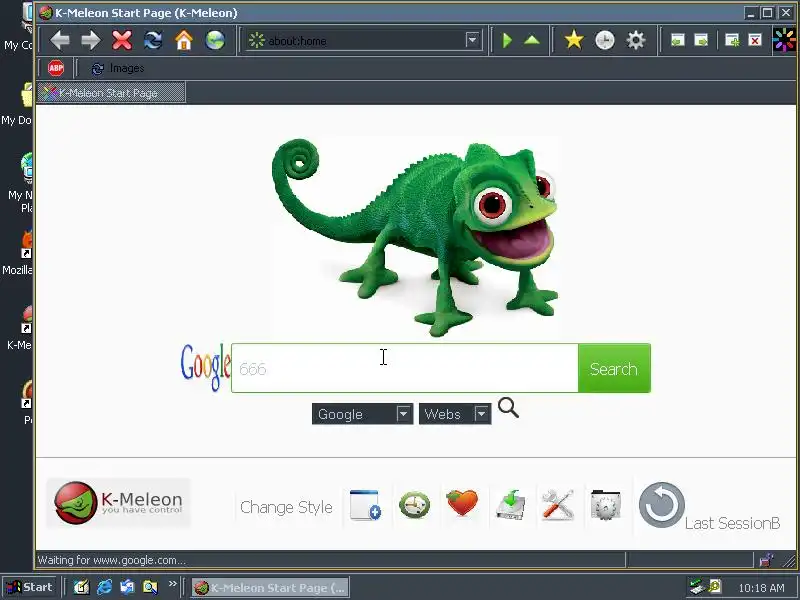The width and height of the screenshot is (800, 600).
Task: Switch to previous tab icon
Action: tap(678, 40)
